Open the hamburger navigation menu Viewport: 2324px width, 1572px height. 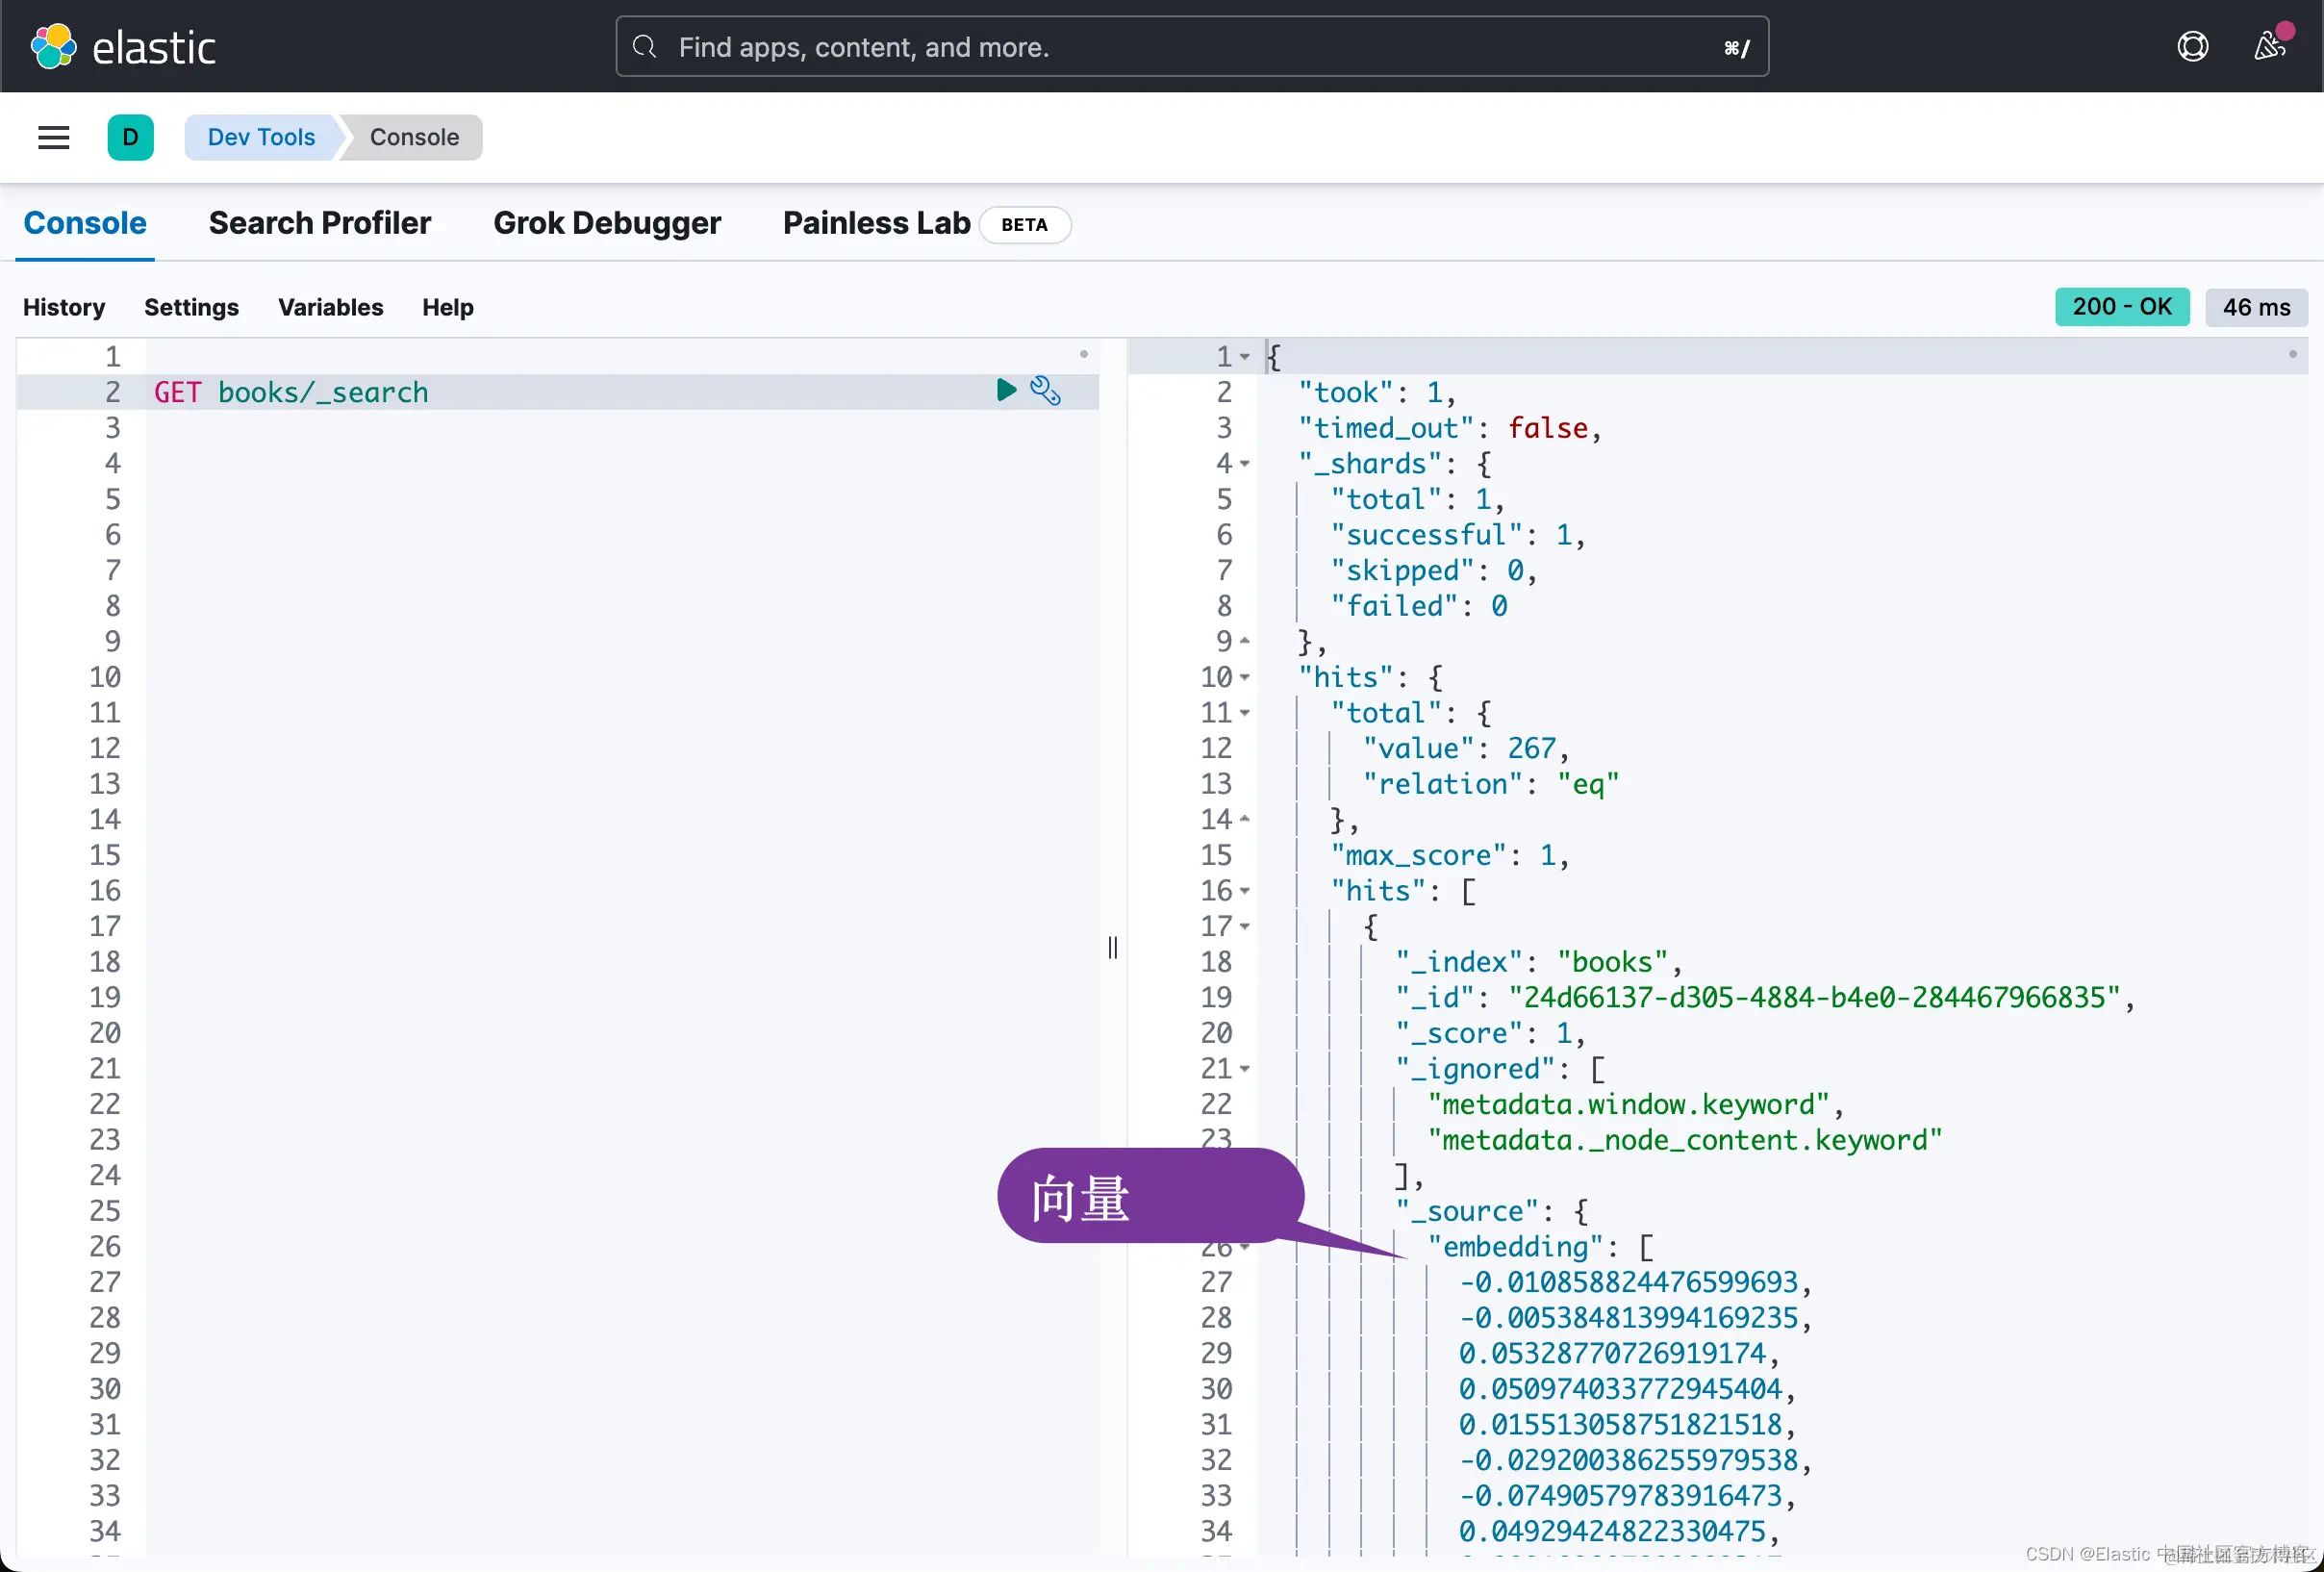pyautogui.click(x=54, y=137)
